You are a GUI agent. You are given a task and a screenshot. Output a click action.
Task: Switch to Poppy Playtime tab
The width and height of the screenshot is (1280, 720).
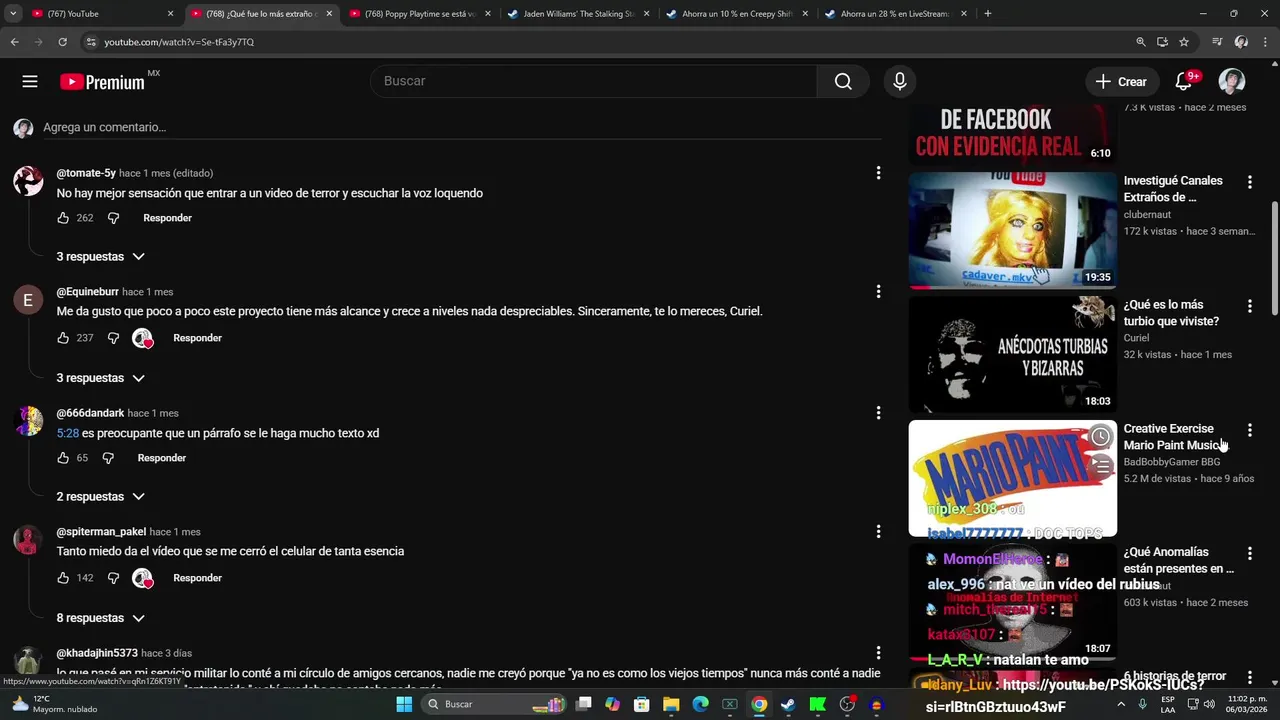[420, 14]
